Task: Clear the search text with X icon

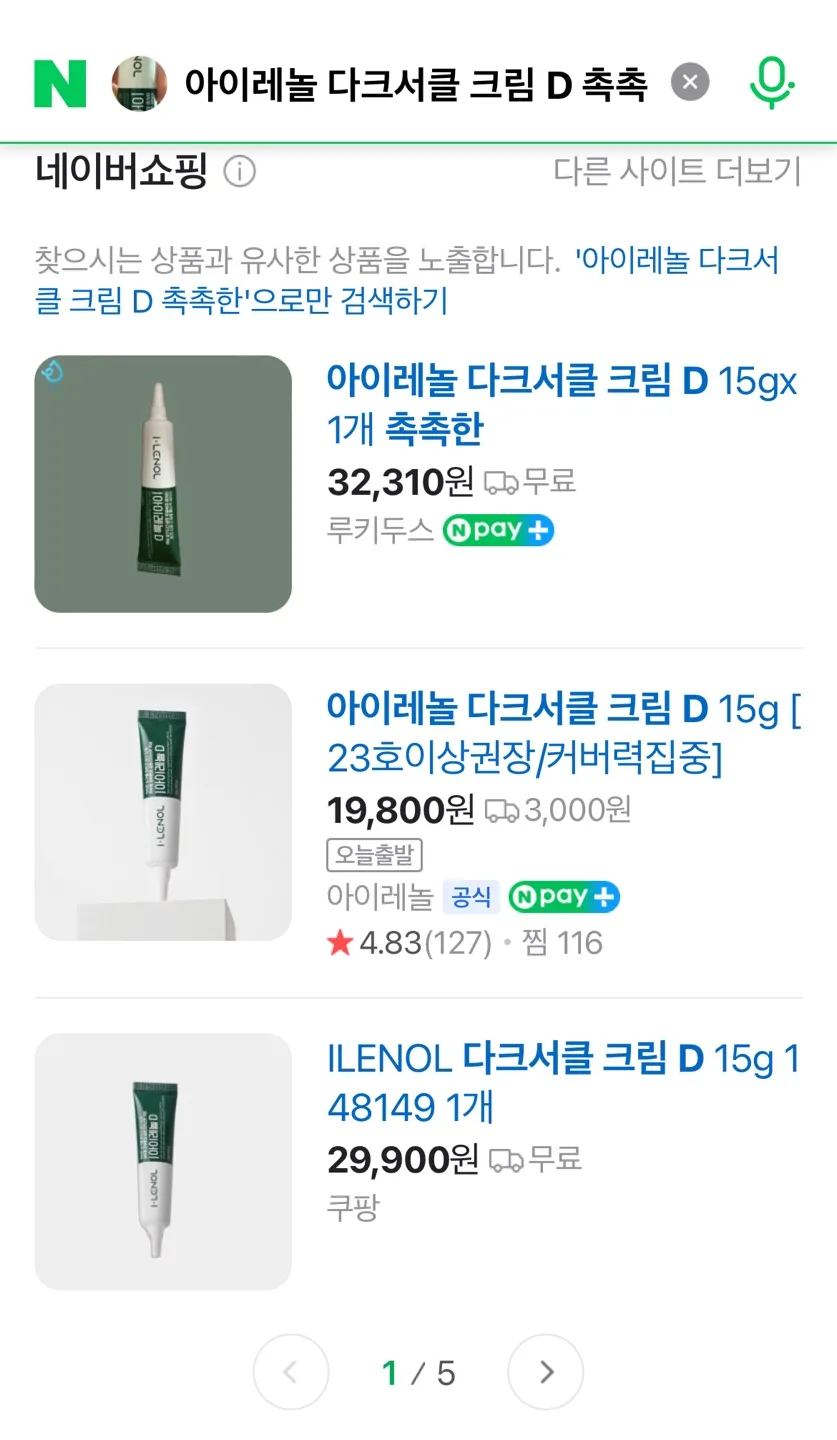Action: point(689,82)
